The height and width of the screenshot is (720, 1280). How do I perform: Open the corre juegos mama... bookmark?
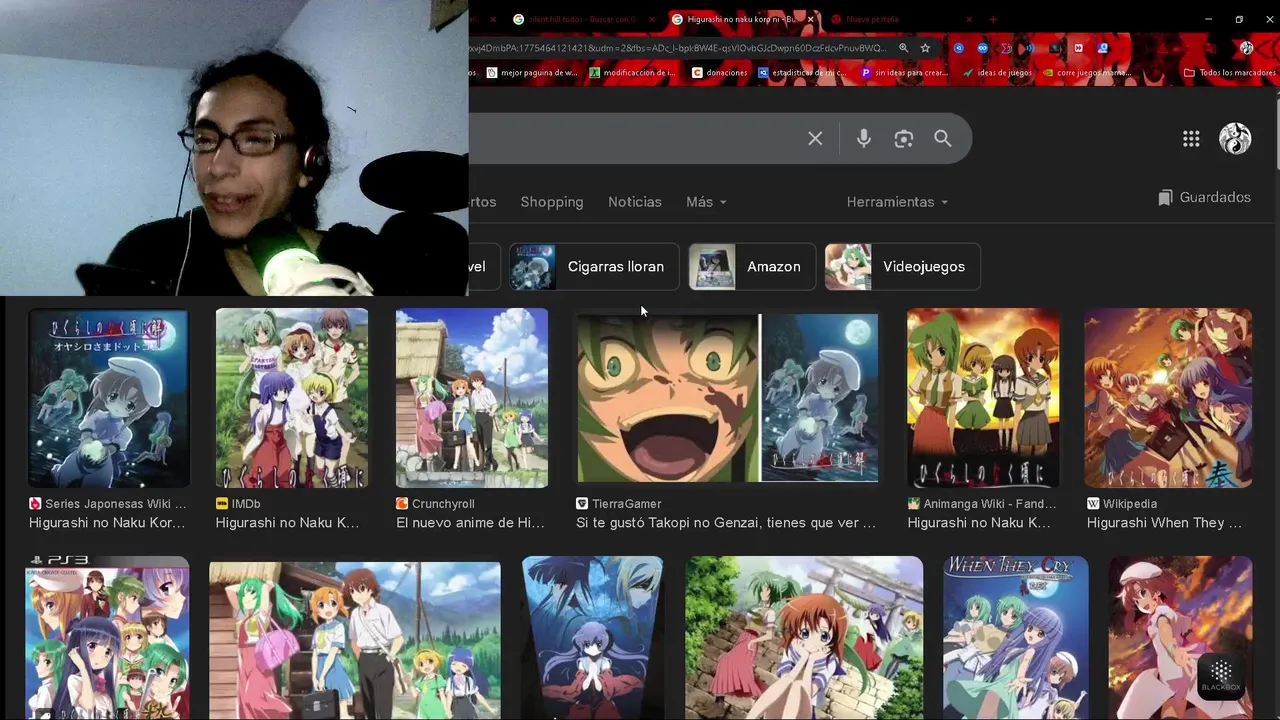click(1087, 73)
